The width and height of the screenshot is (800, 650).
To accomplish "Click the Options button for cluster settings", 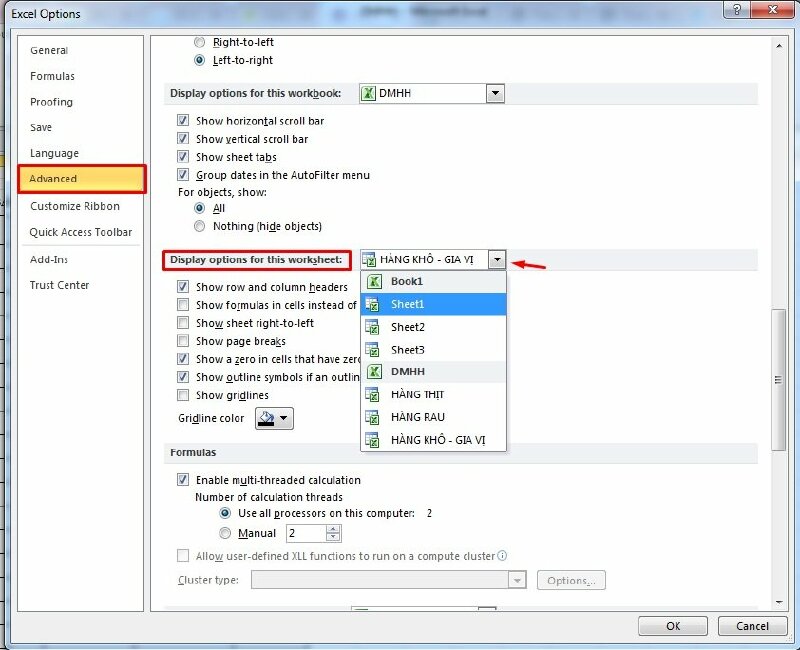I will pyautogui.click(x=571, y=580).
